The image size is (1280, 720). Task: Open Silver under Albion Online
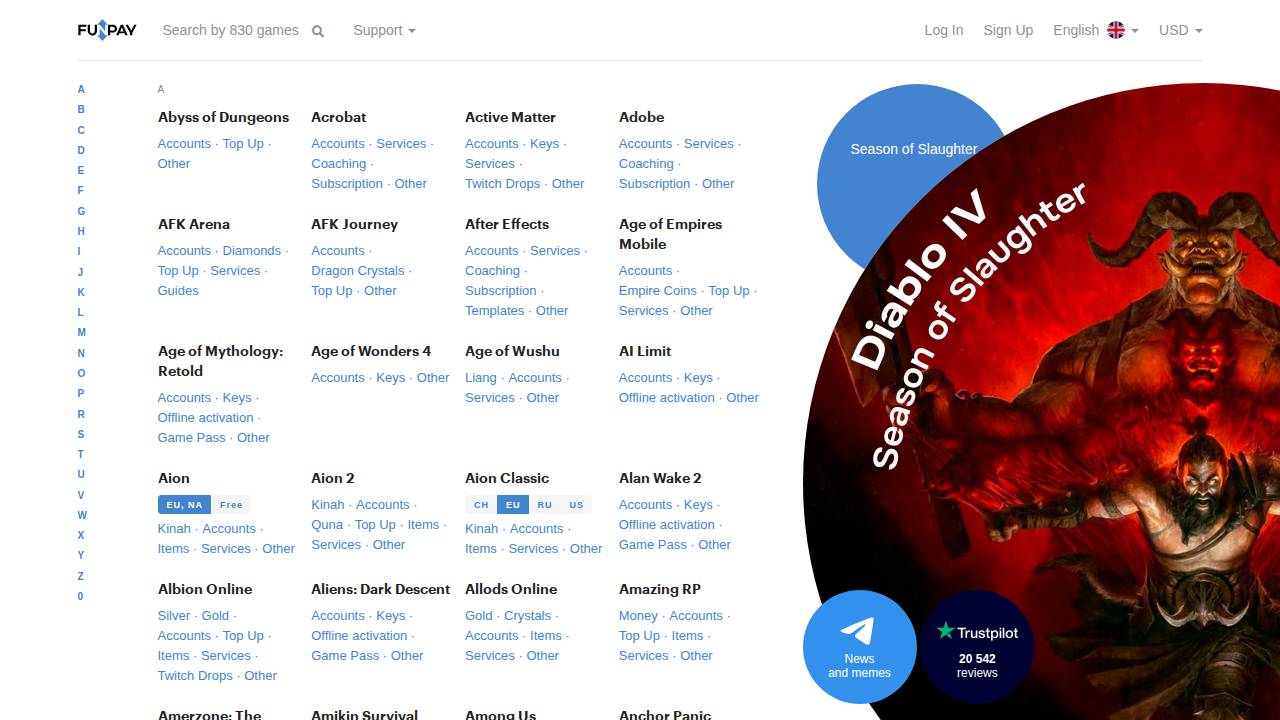(174, 616)
